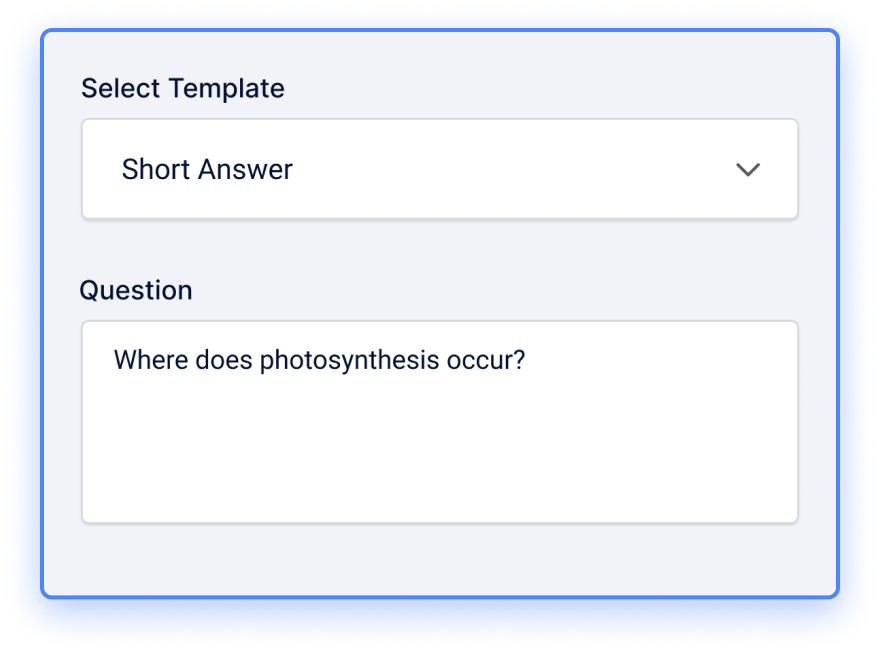880x652 pixels.
Task: Select the word 'Answer' in template combo box
Action: 245,169
